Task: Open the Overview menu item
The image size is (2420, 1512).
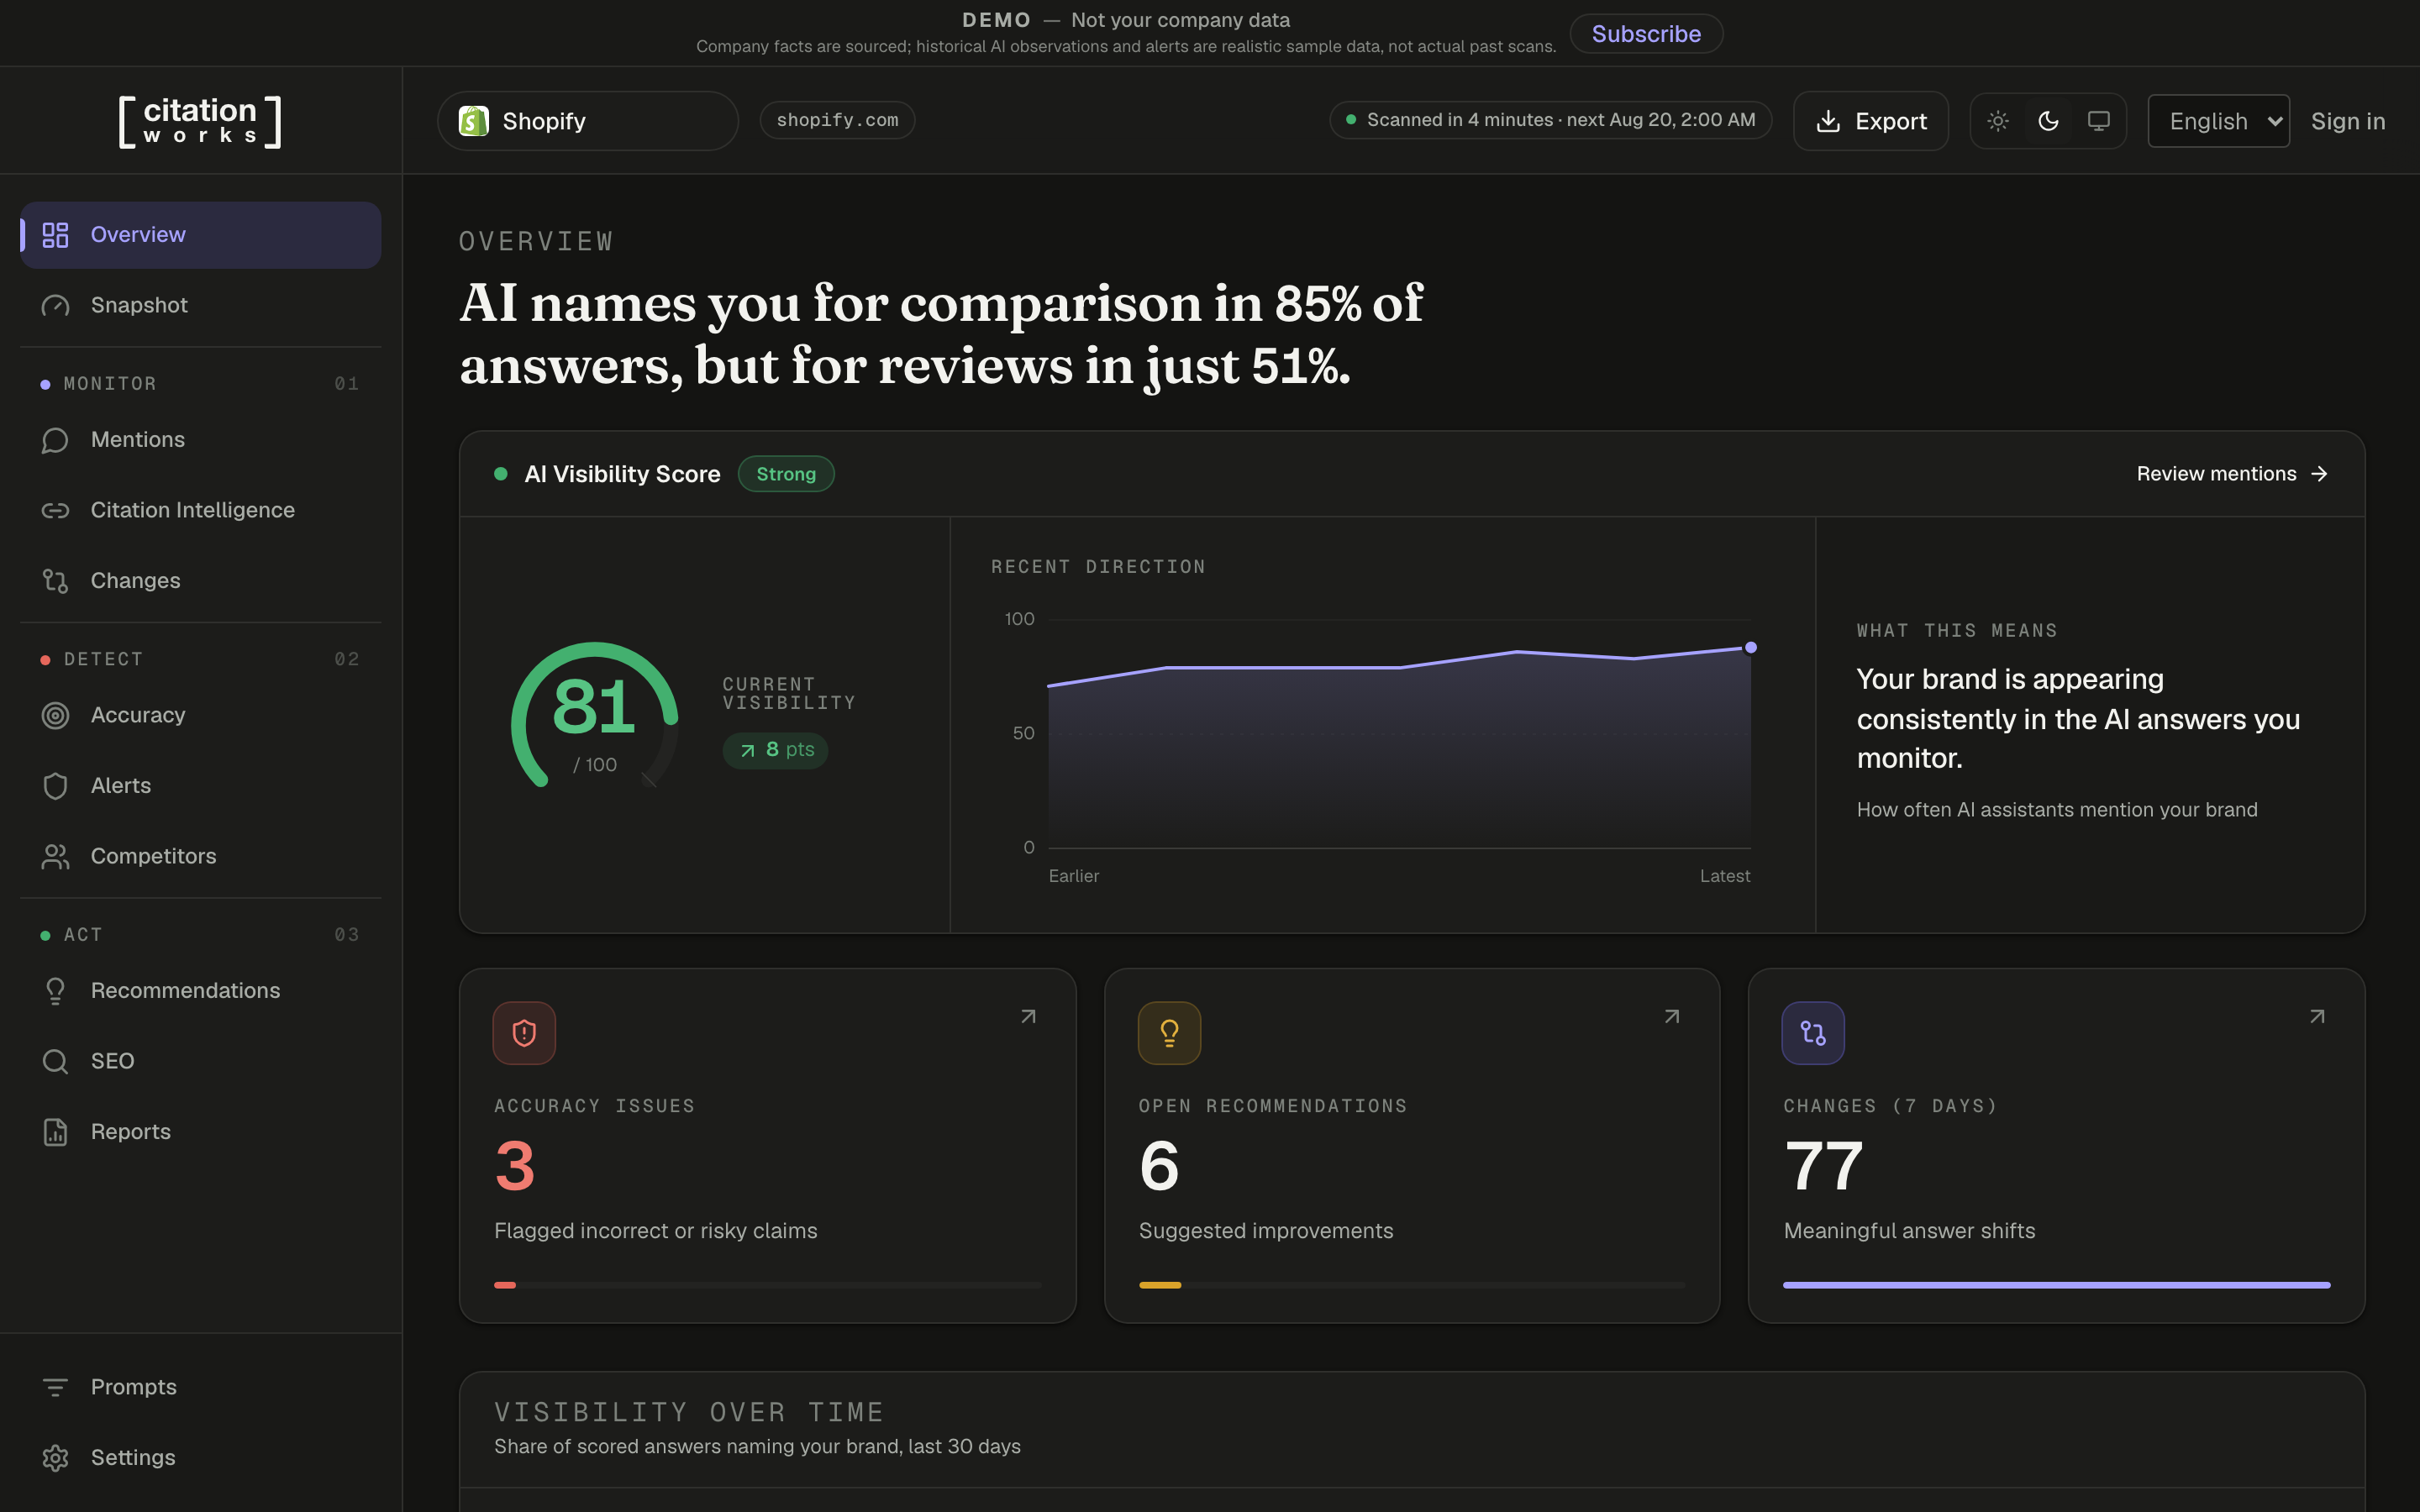Action: (x=201, y=235)
